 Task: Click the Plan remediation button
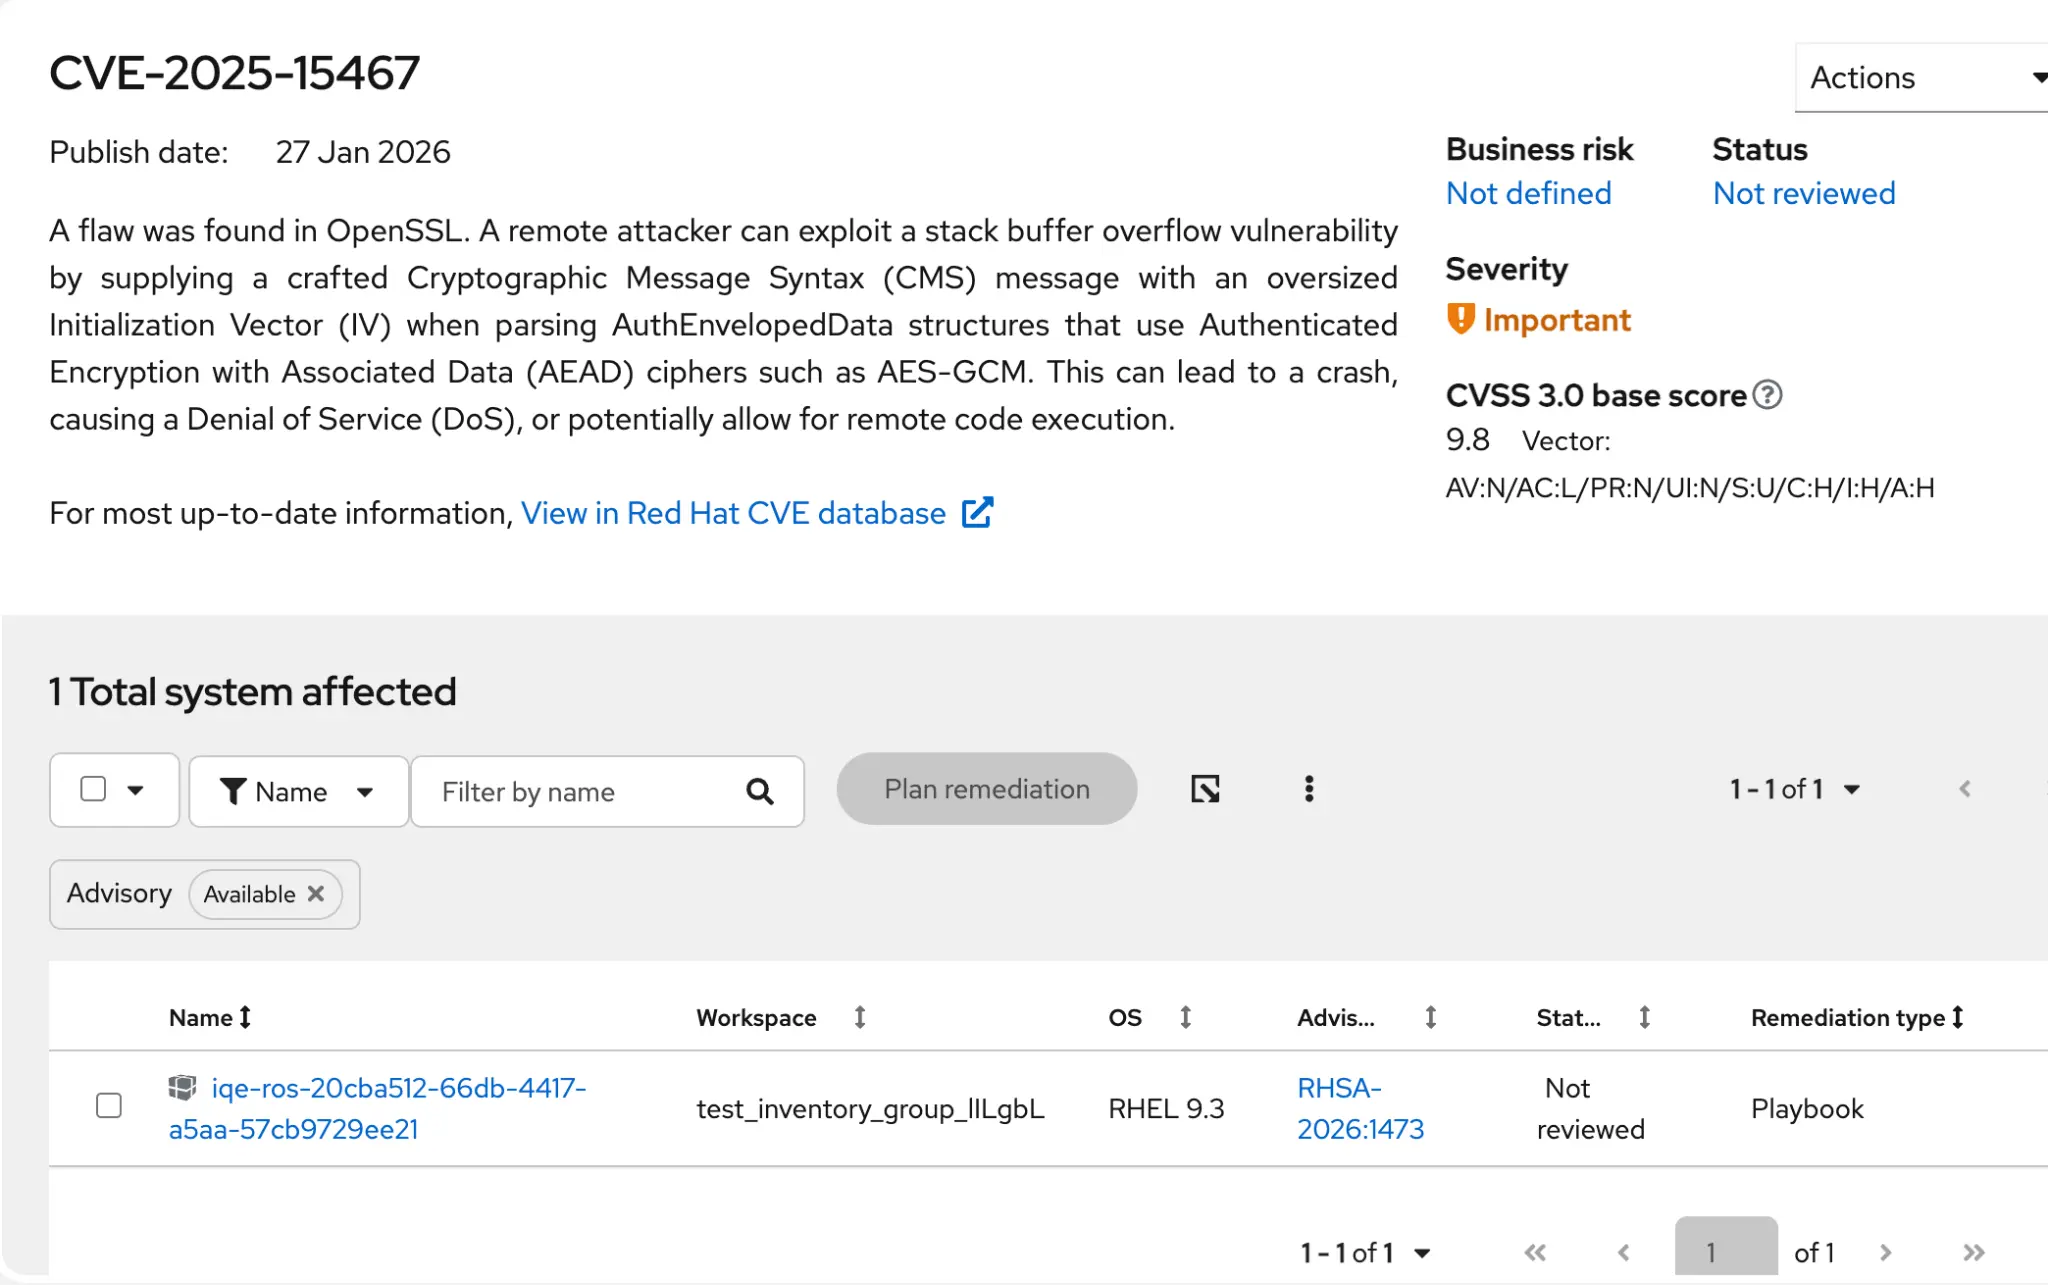click(x=986, y=789)
